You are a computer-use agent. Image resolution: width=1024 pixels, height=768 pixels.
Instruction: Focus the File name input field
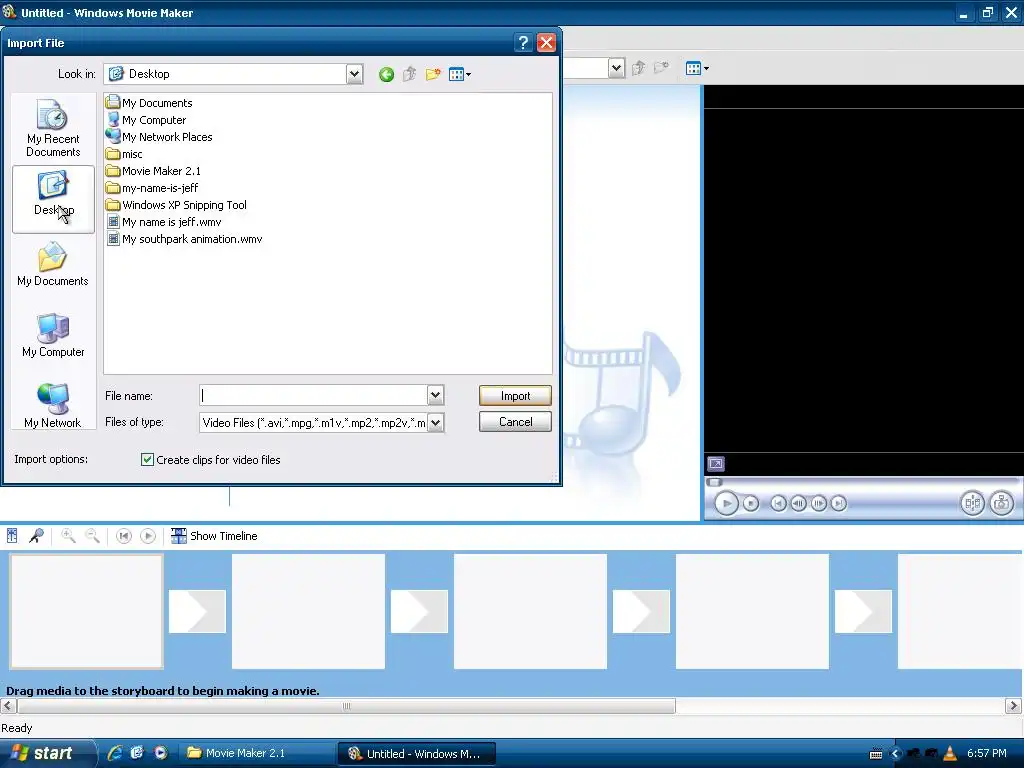pyautogui.click(x=313, y=395)
